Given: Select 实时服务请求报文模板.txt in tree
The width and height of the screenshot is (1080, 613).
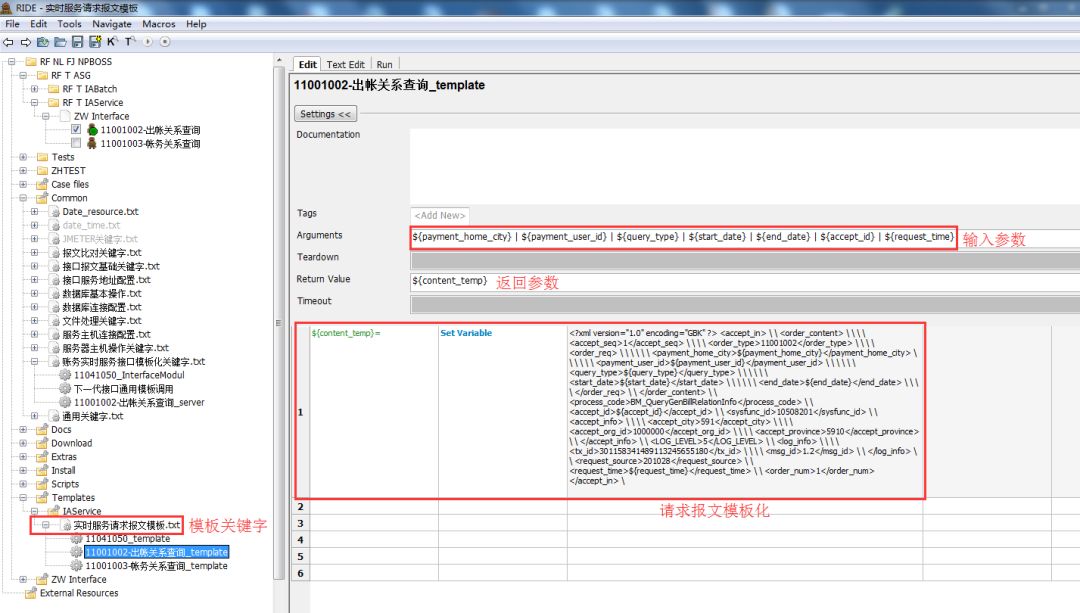Looking at the screenshot, I should [x=126, y=525].
